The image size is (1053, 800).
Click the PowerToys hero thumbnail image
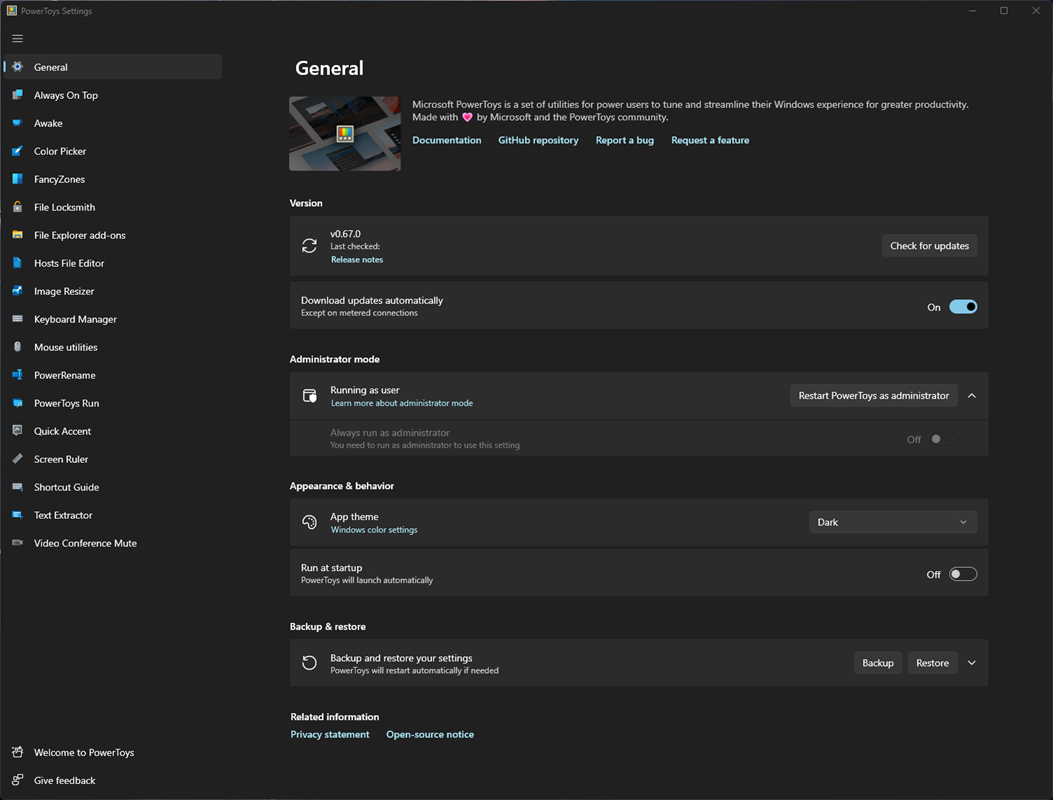345,133
